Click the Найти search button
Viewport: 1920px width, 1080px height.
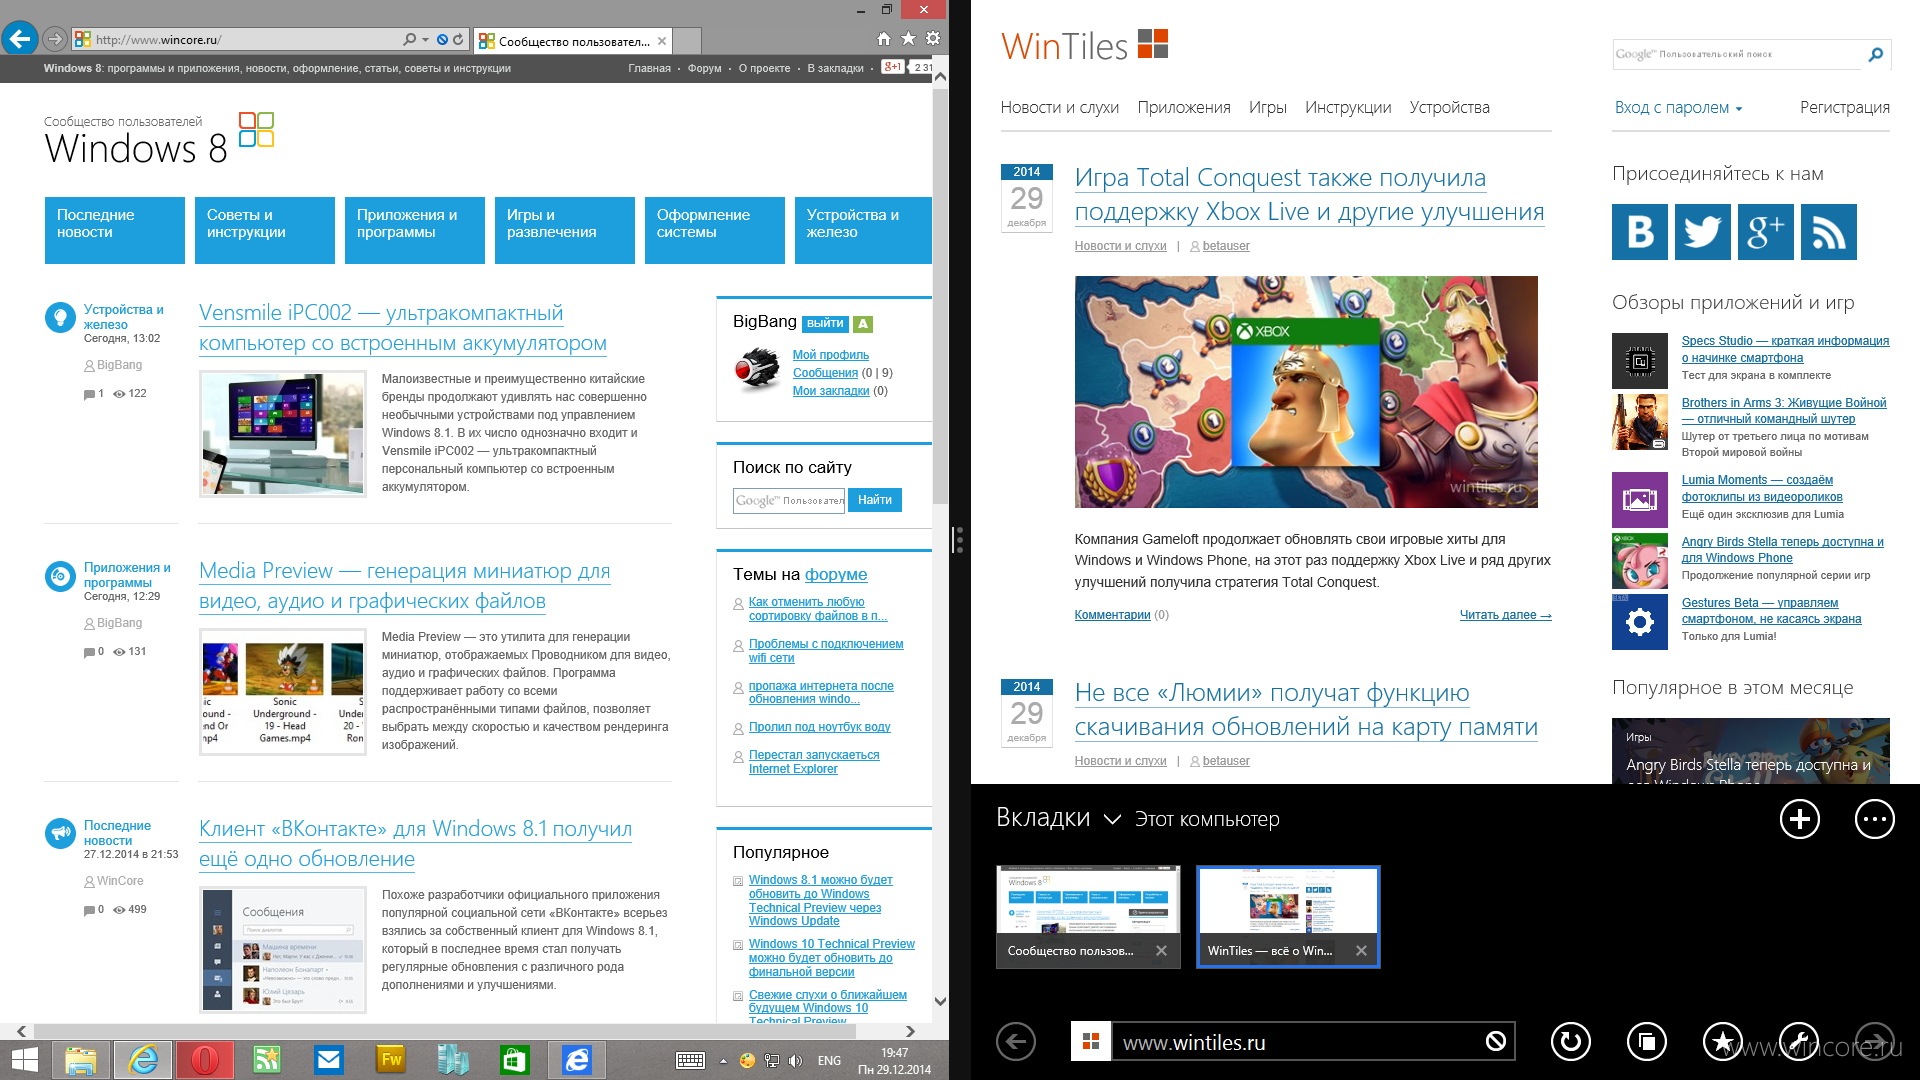pyautogui.click(x=875, y=500)
